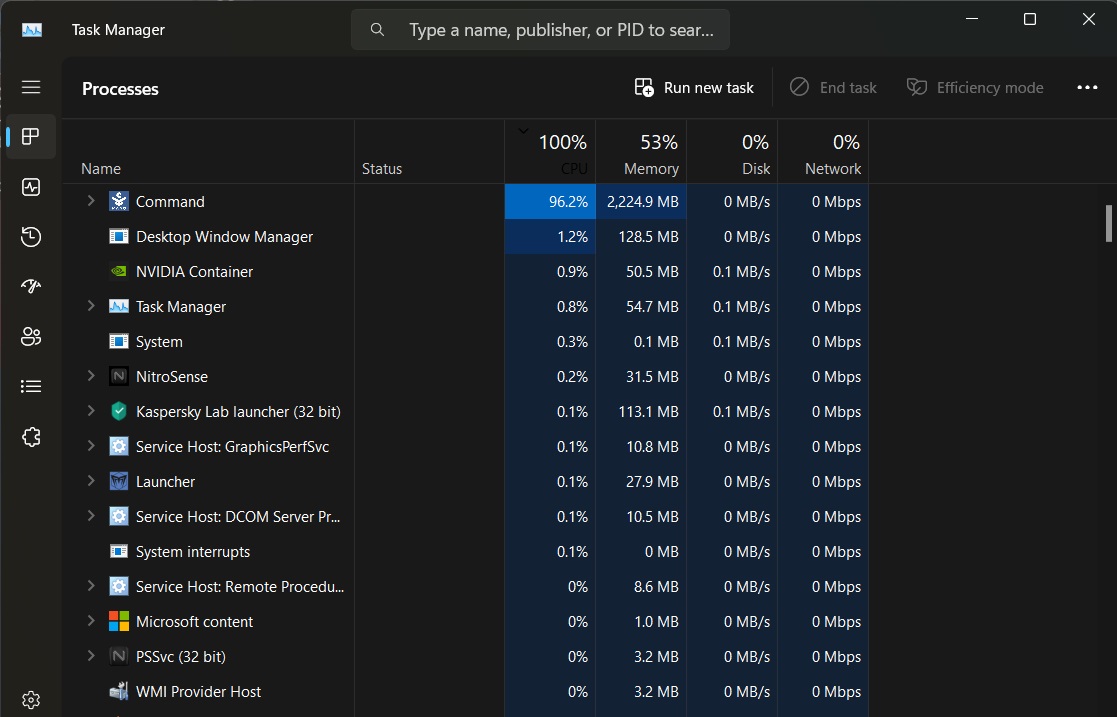The width and height of the screenshot is (1117, 717).
Task: Expand the Command process group
Action: [x=90, y=201]
